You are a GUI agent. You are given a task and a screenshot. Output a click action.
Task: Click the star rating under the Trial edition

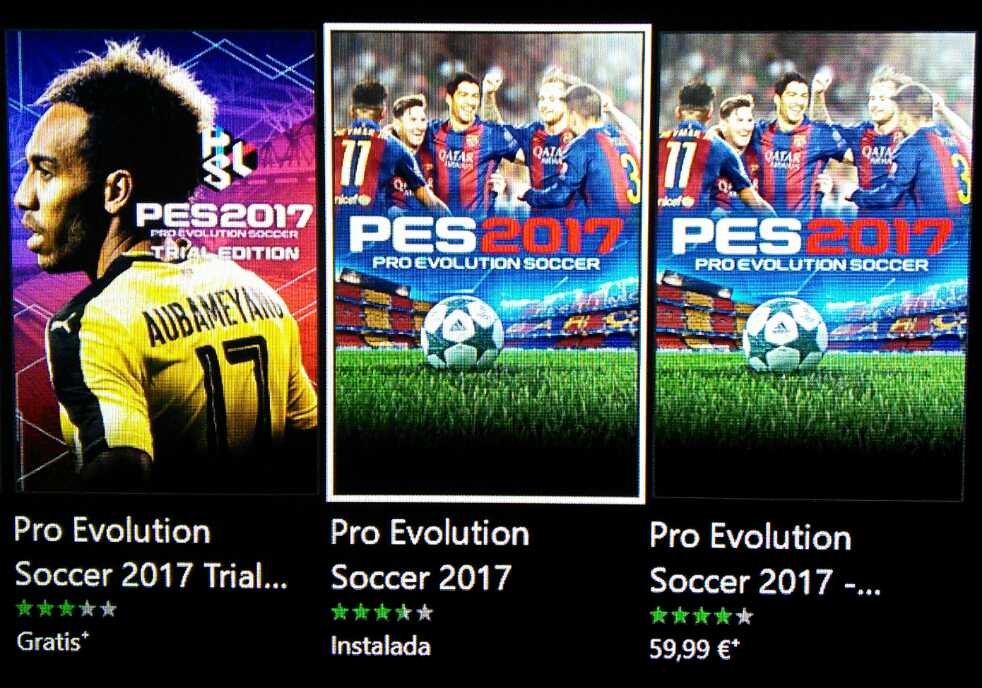[66, 608]
